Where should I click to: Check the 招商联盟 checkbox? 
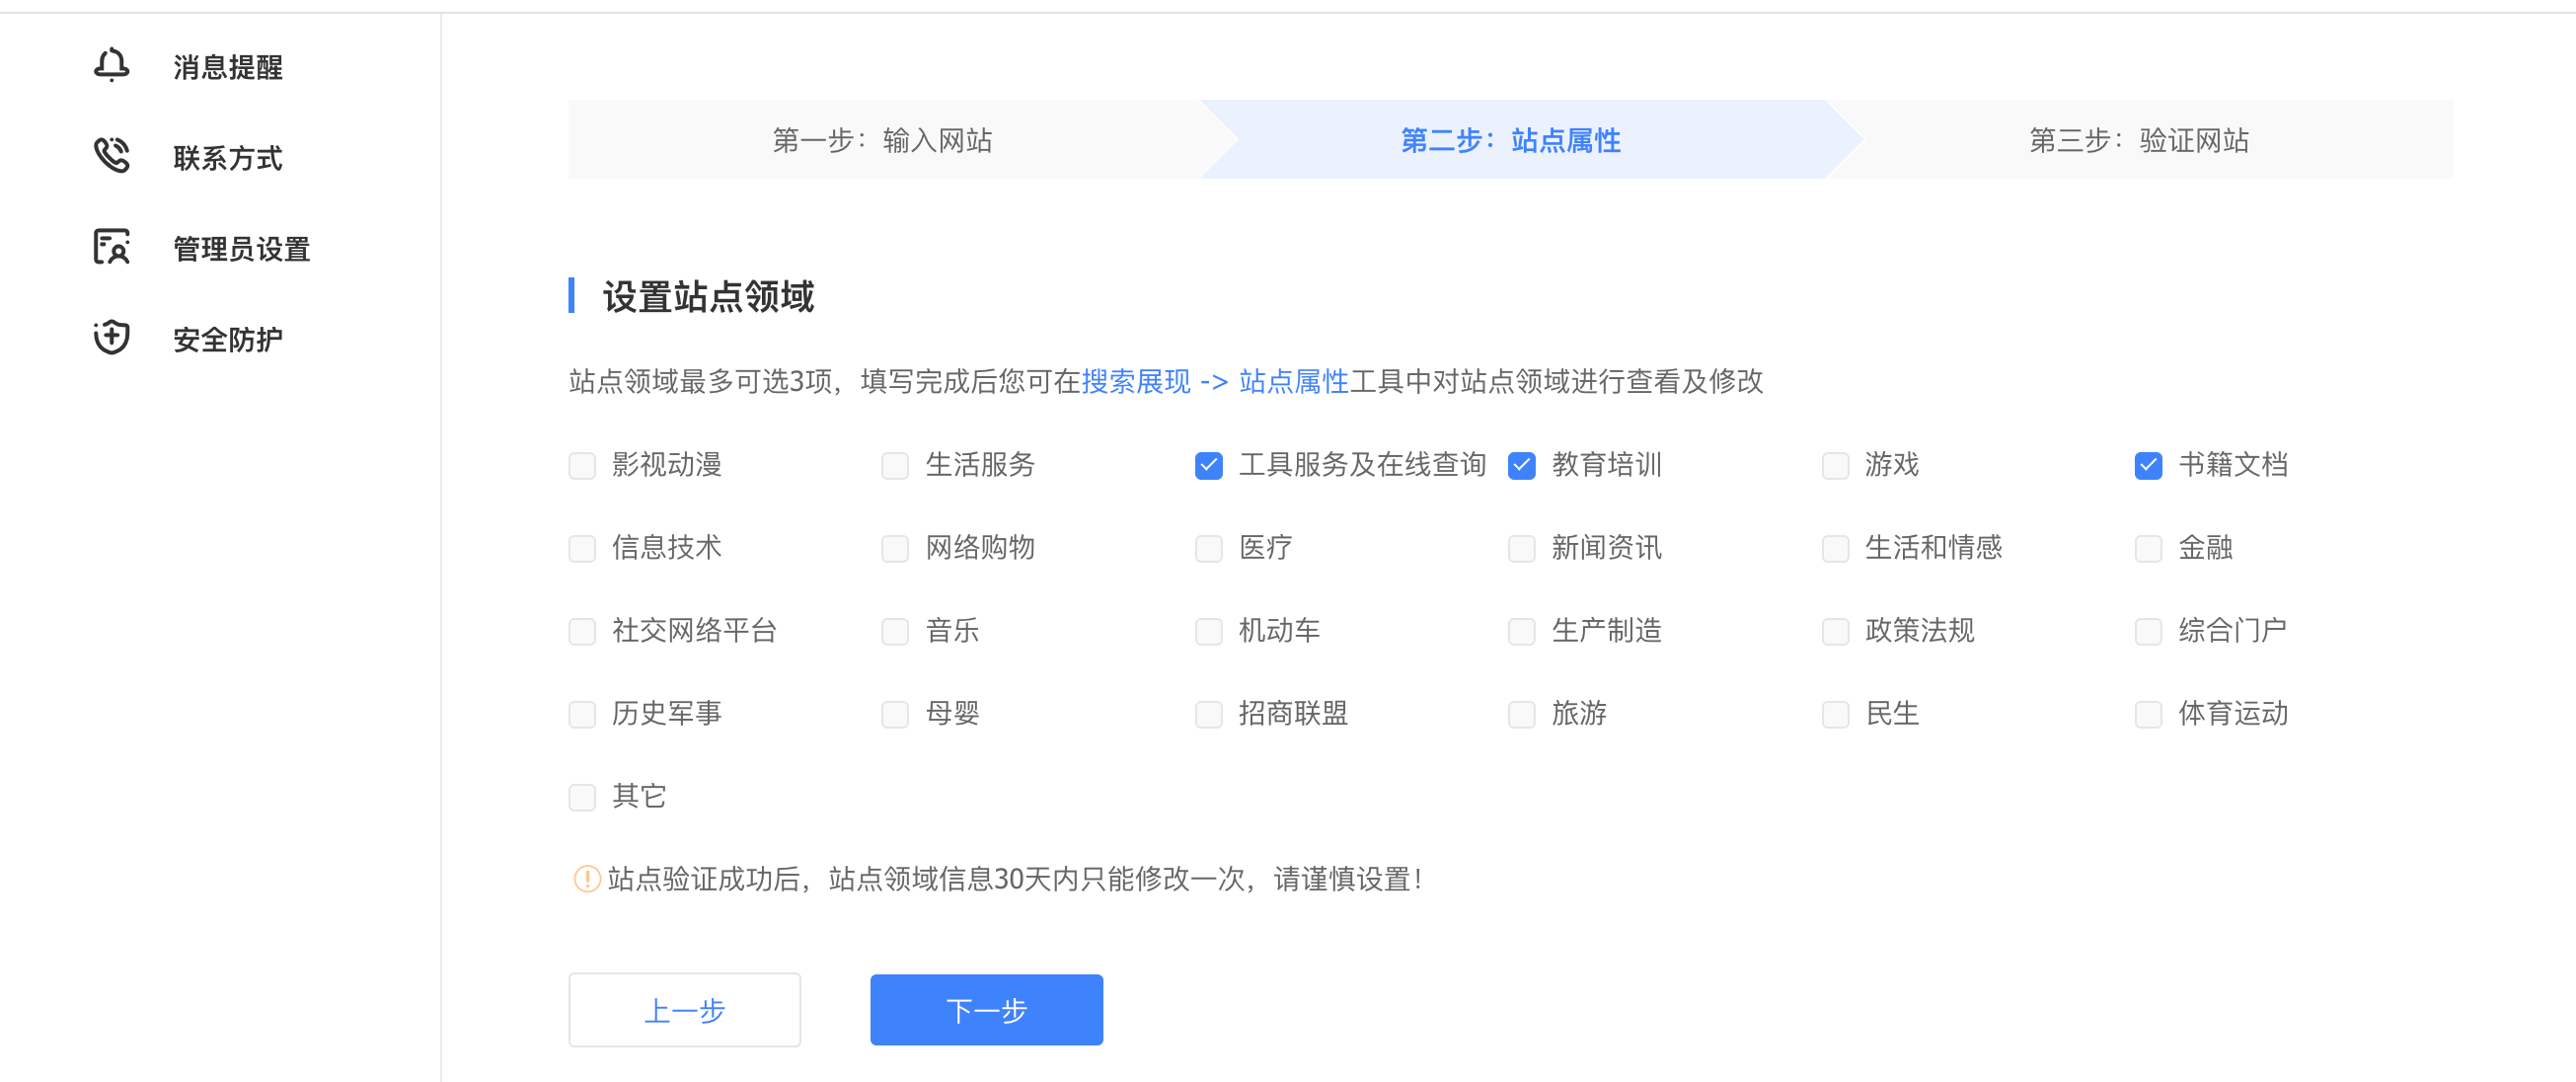[1209, 715]
